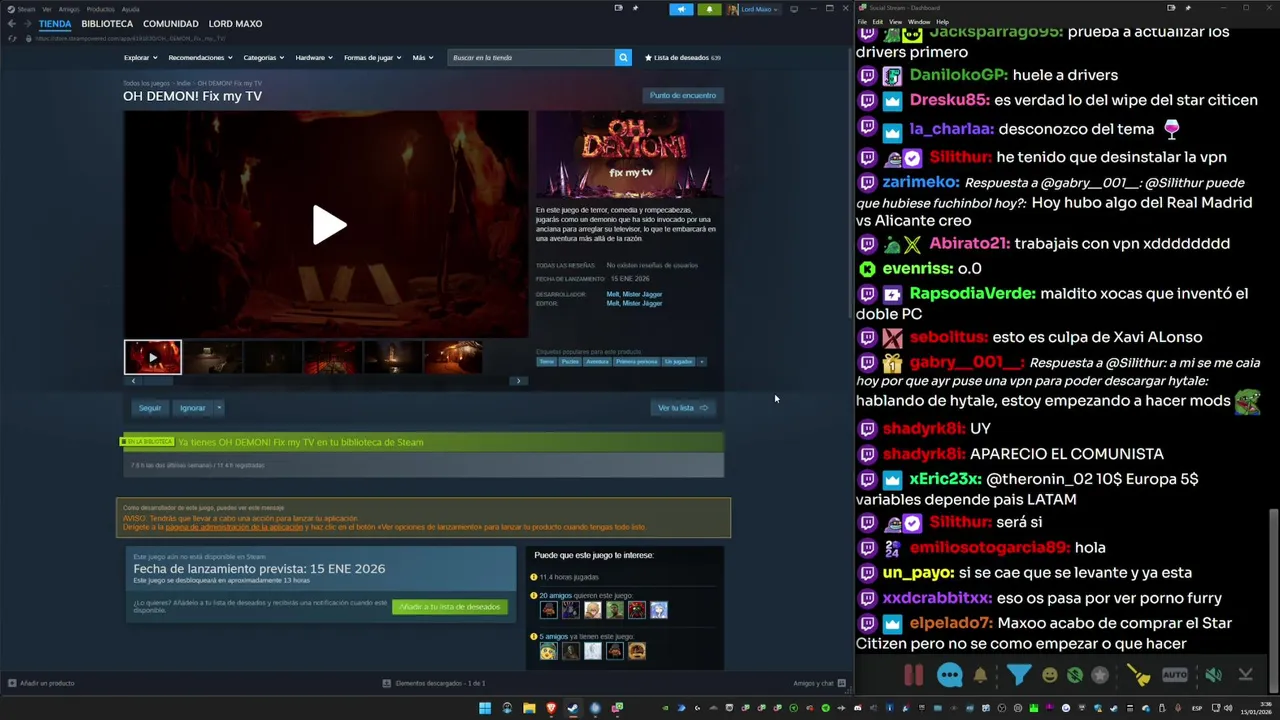Click Añadir a tu lista de deseados

click(450, 607)
